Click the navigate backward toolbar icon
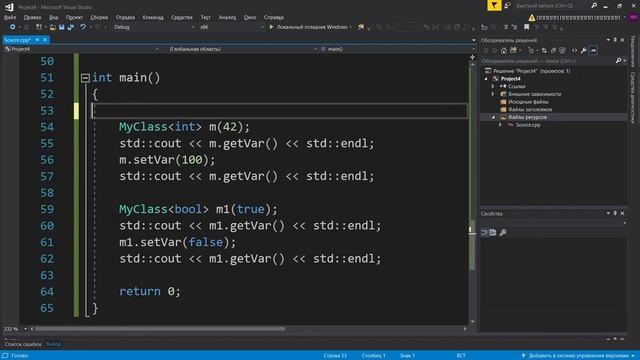This screenshot has height=360, width=640. coord(12,27)
